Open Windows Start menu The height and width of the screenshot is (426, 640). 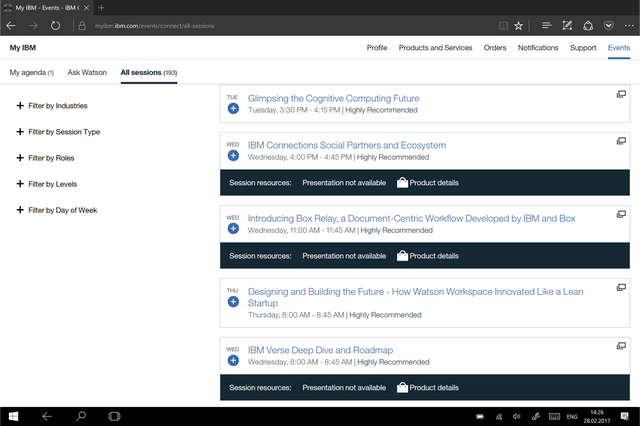point(15,415)
